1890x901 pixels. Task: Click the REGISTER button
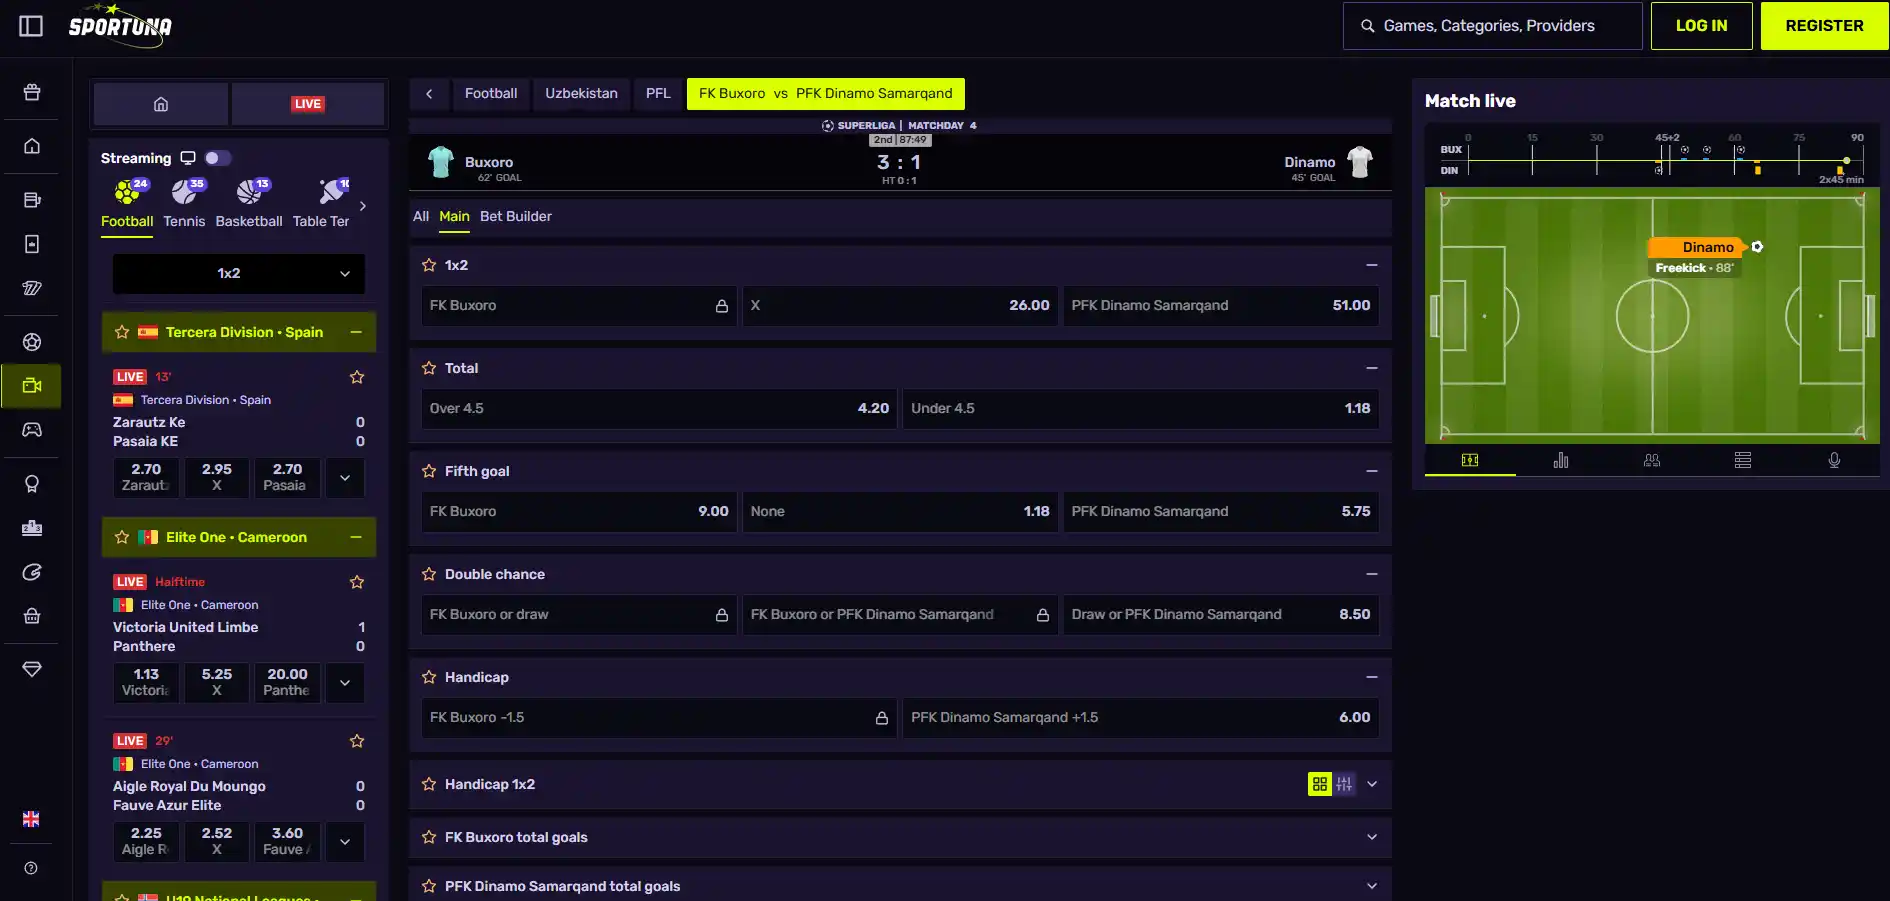[1825, 26]
